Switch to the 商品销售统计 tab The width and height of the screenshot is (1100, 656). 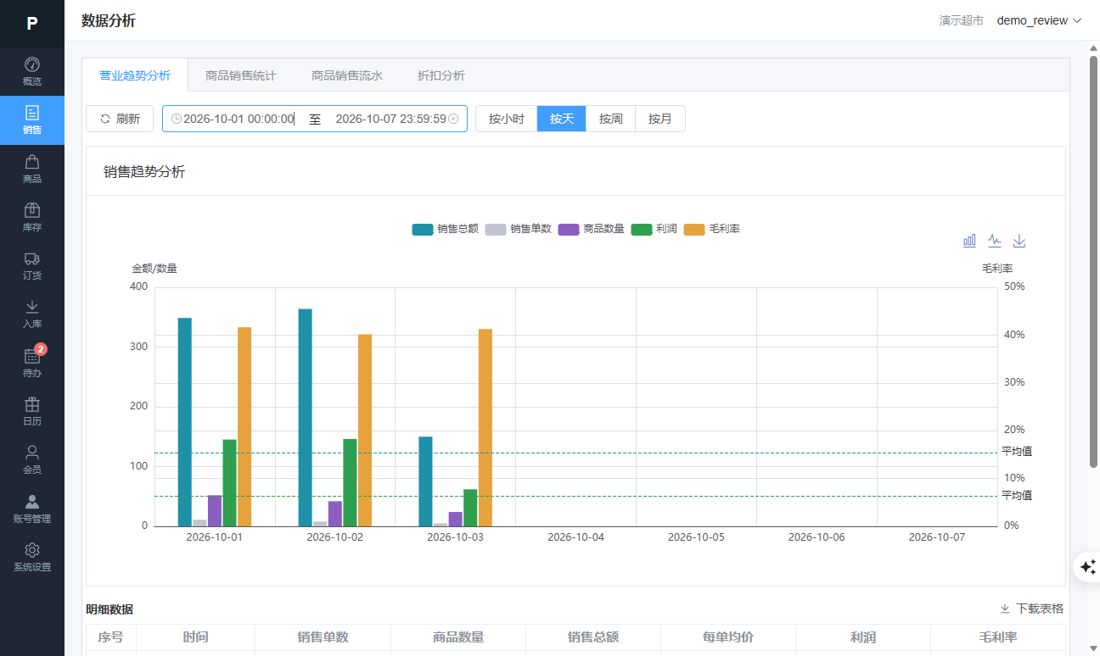coord(241,75)
